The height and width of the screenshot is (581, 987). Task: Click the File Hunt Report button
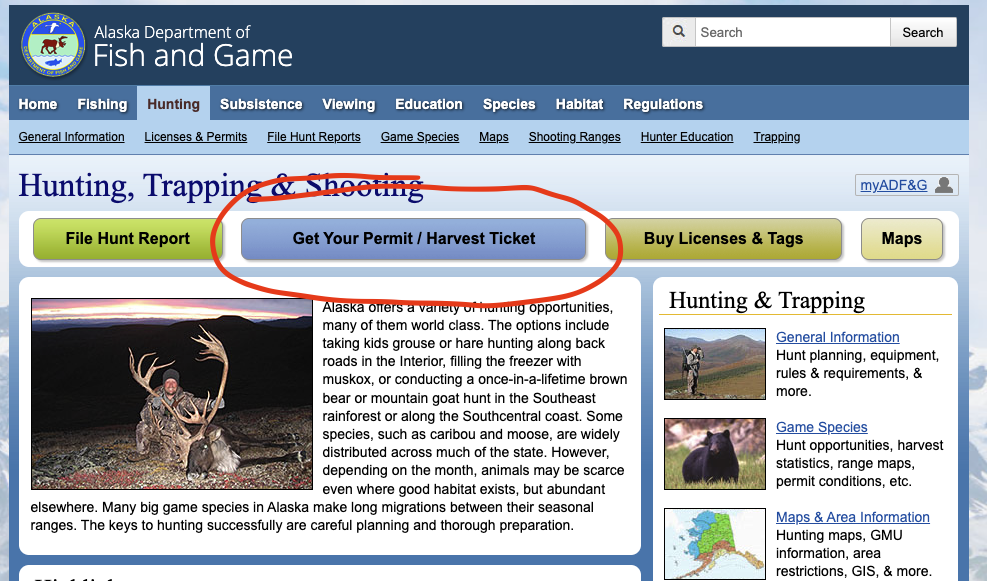tap(128, 239)
